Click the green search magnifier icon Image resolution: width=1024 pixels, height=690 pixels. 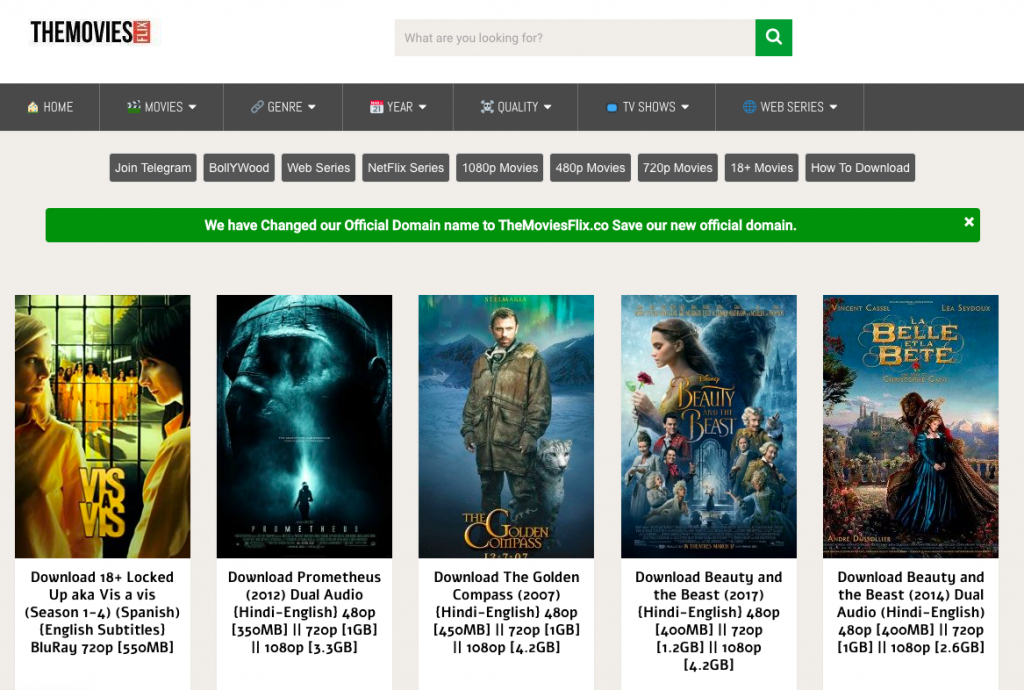tap(773, 37)
